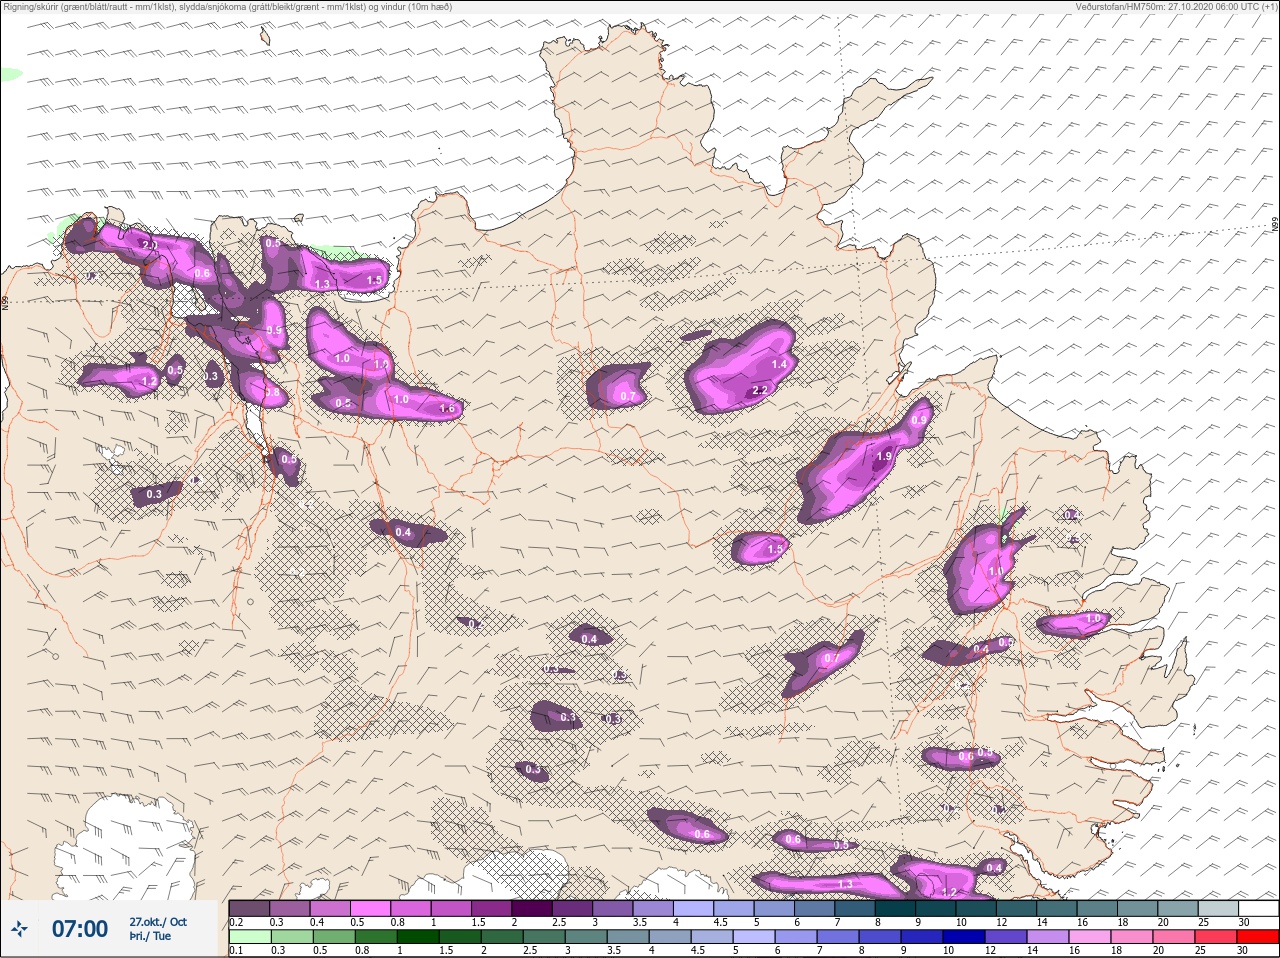Screen dimensions: 1280x958
Task: Click the 1.4 precipitation value on the map
Action: click(779, 365)
